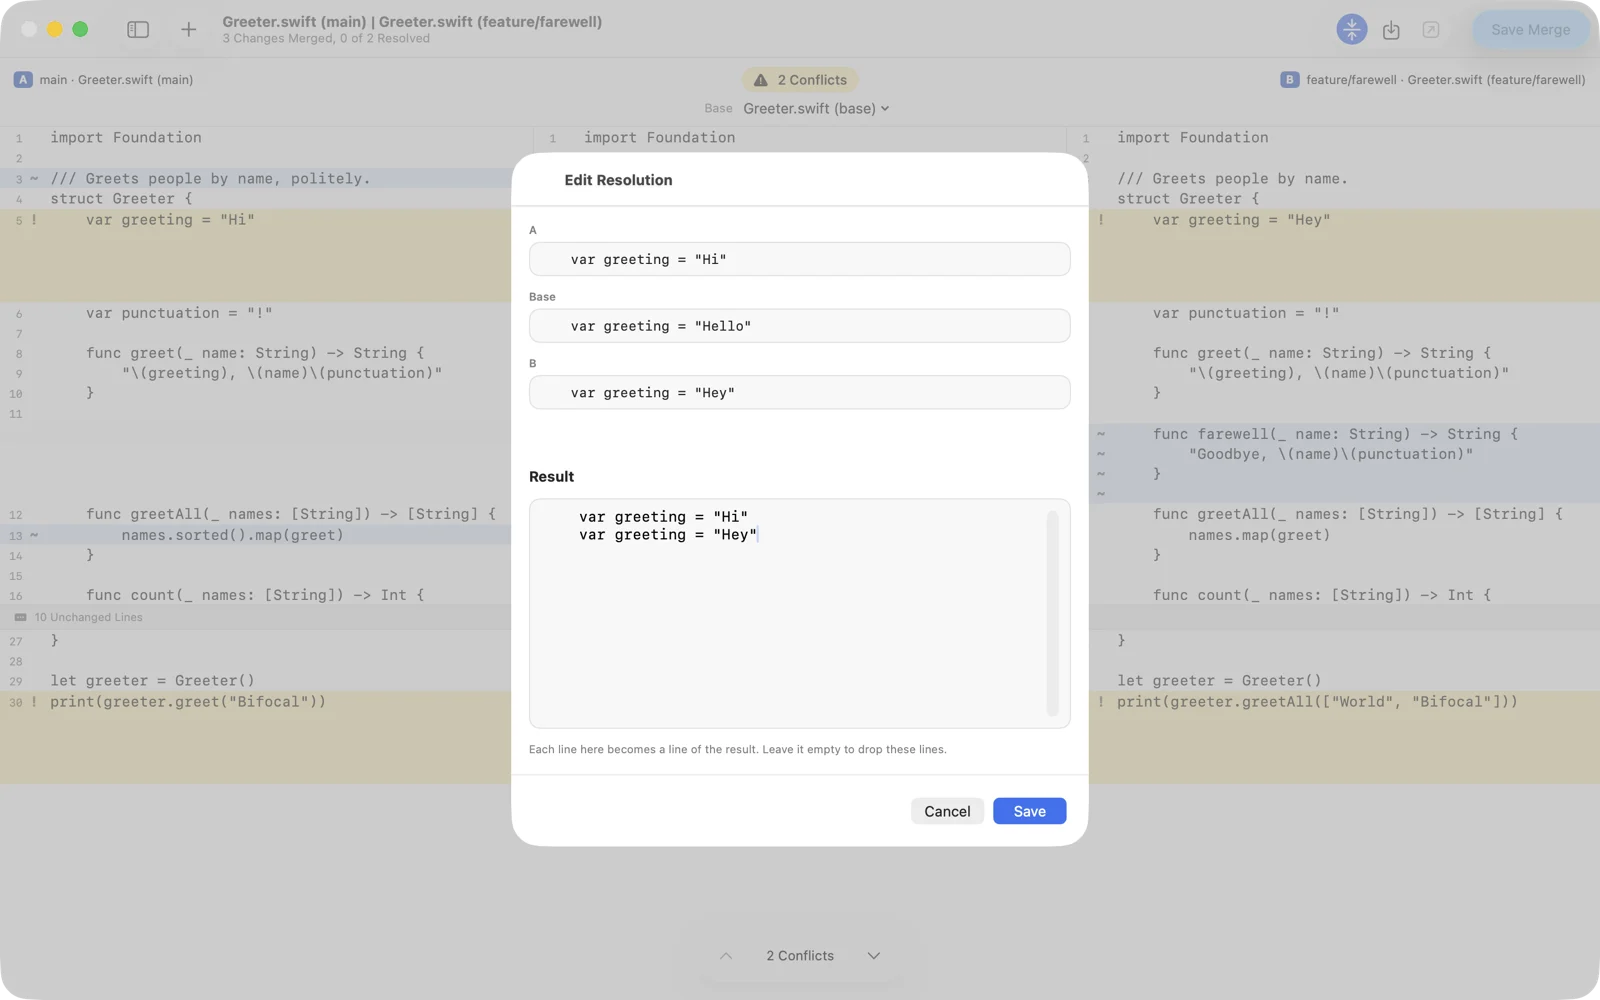Select the A version text field

(799, 259)
